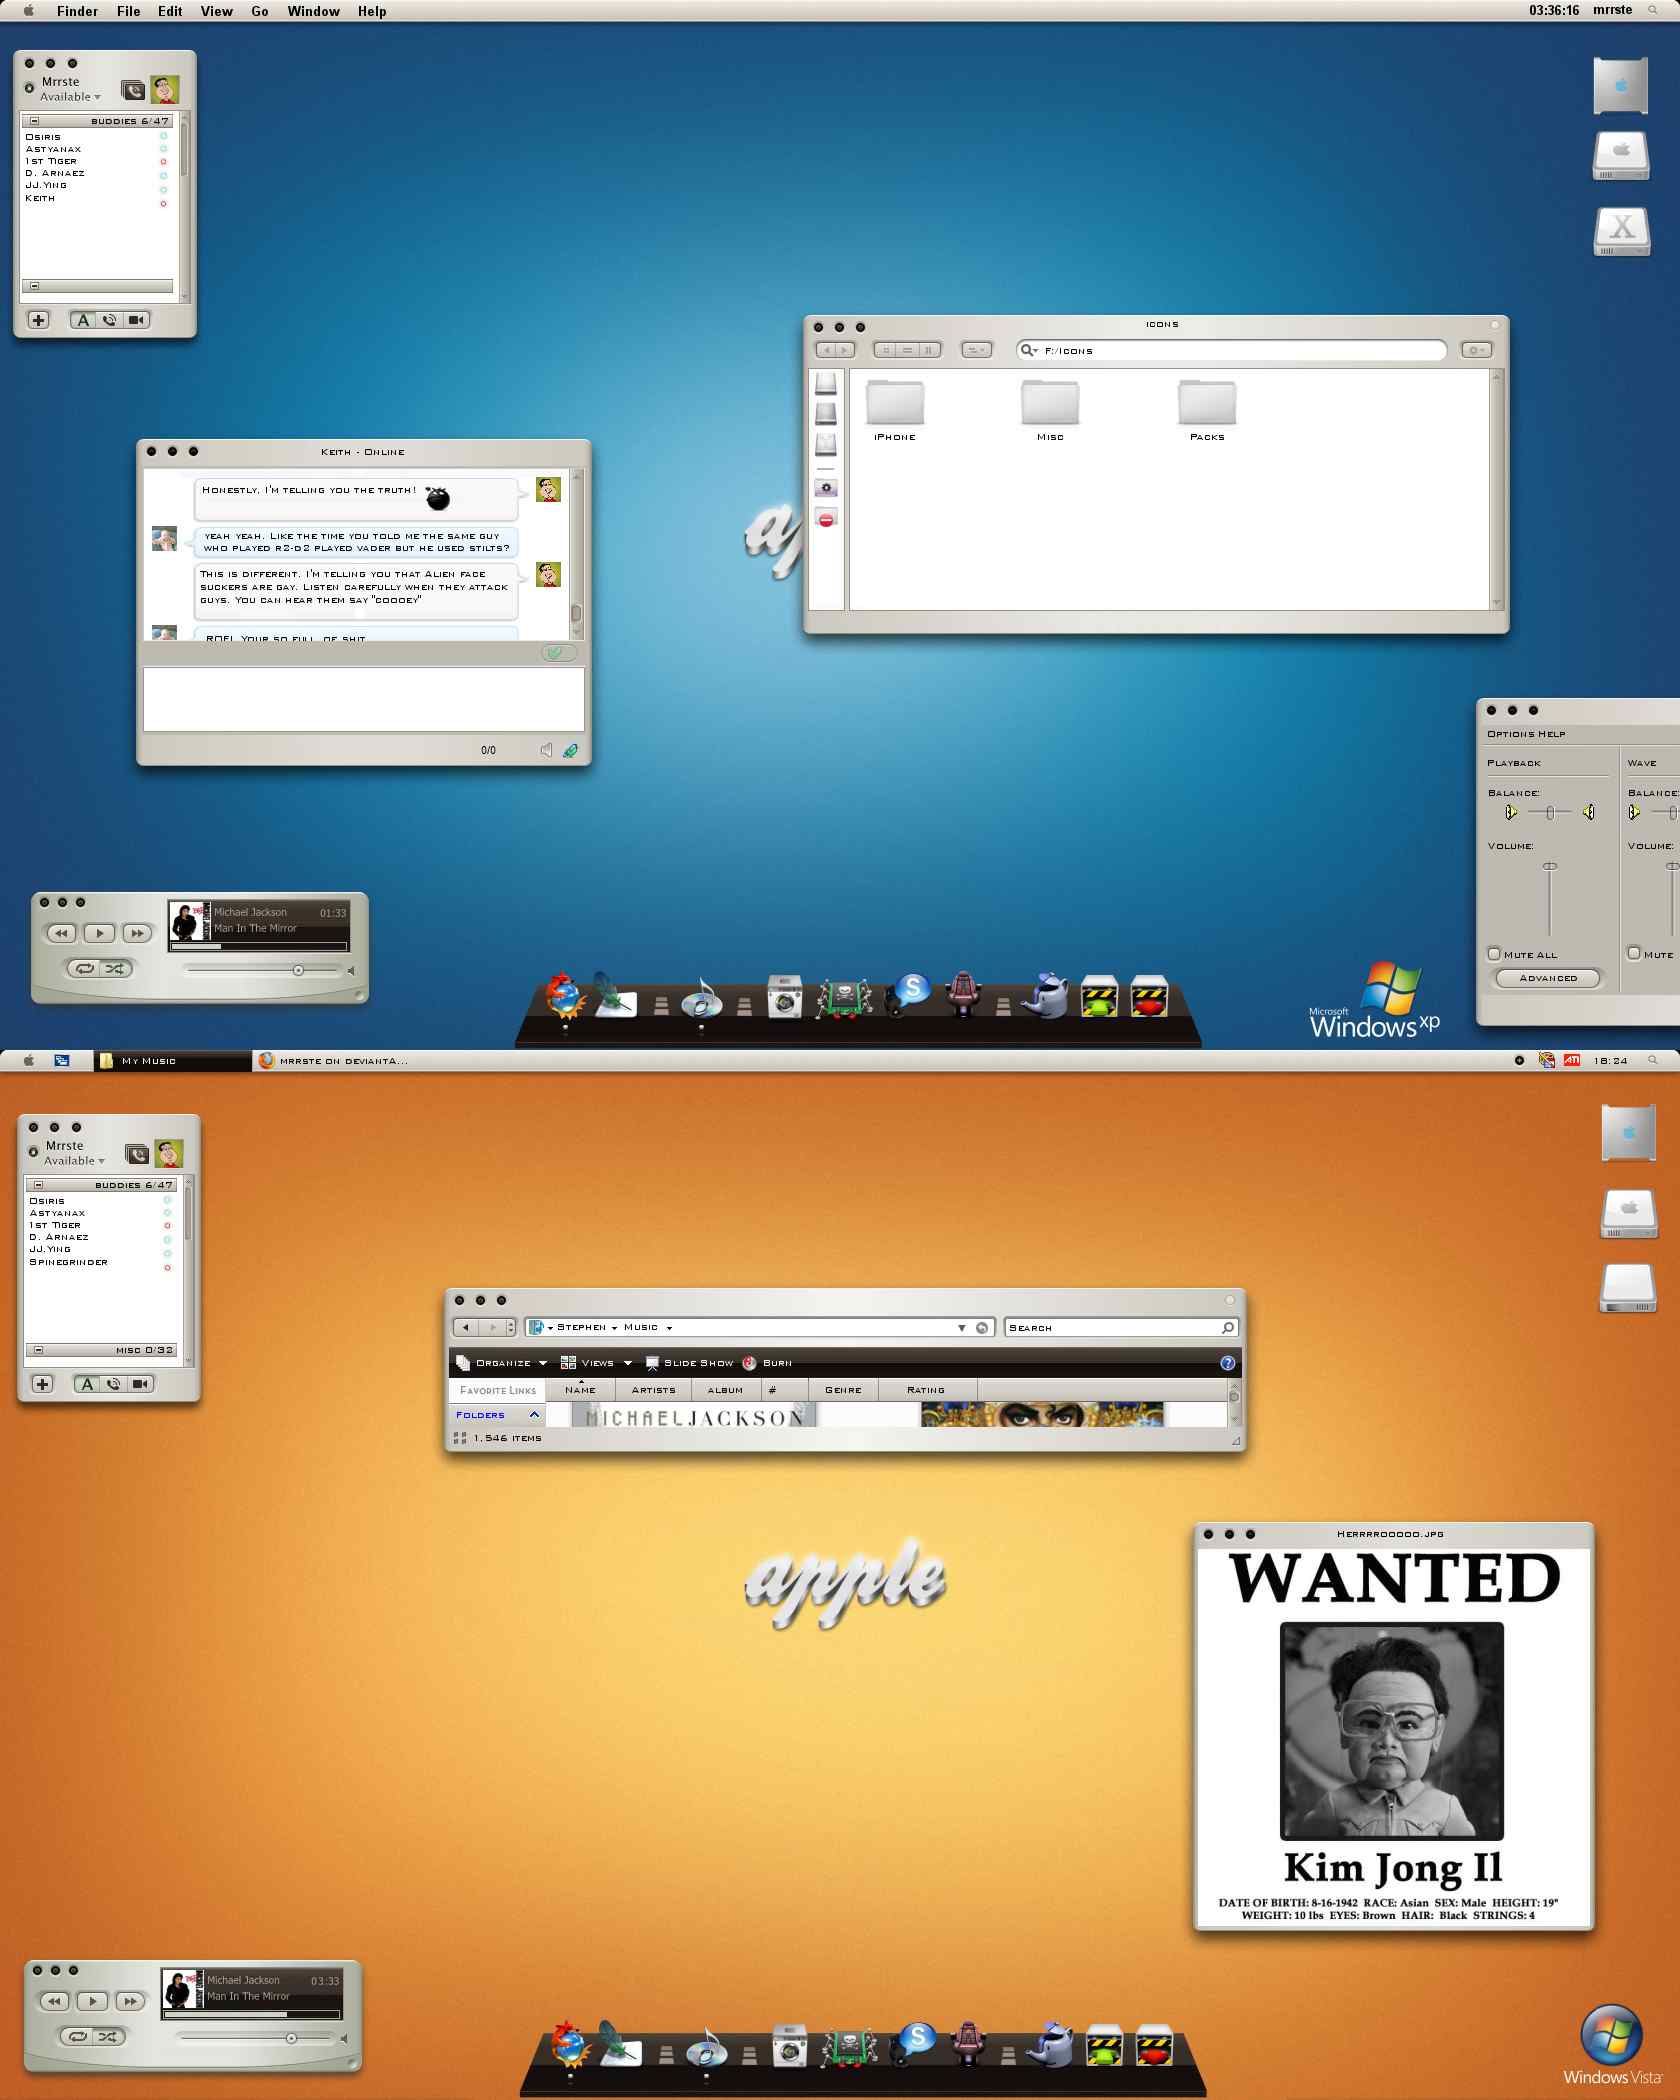This screenshot has height=2100, width=1680.
Task: Click the washing machine icon in orange desktop dock
Action: click(789, 2046)
